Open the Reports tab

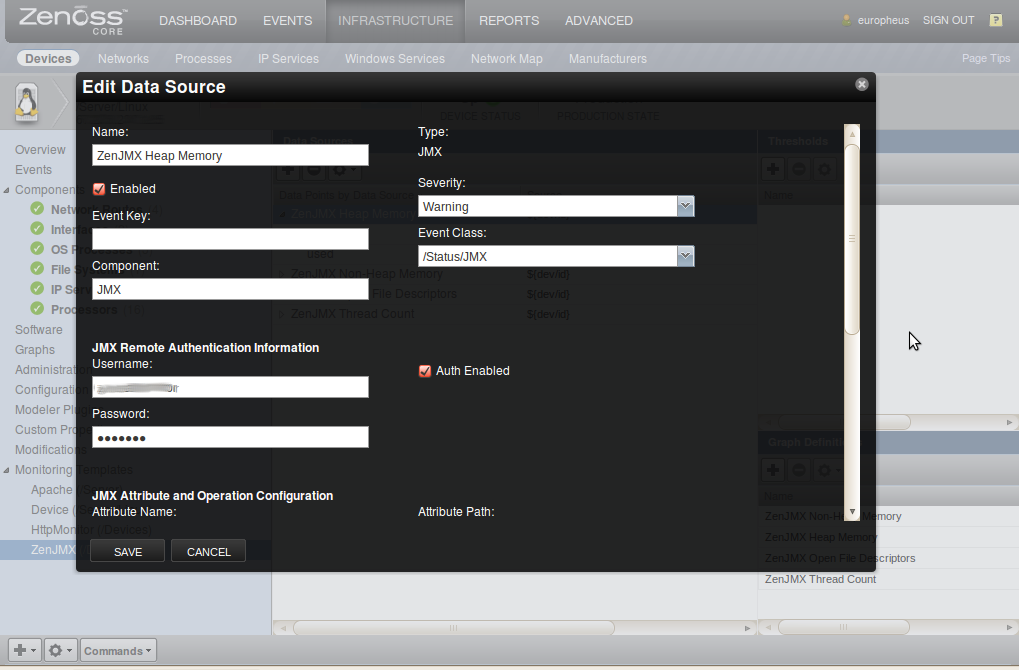(509, 21)
